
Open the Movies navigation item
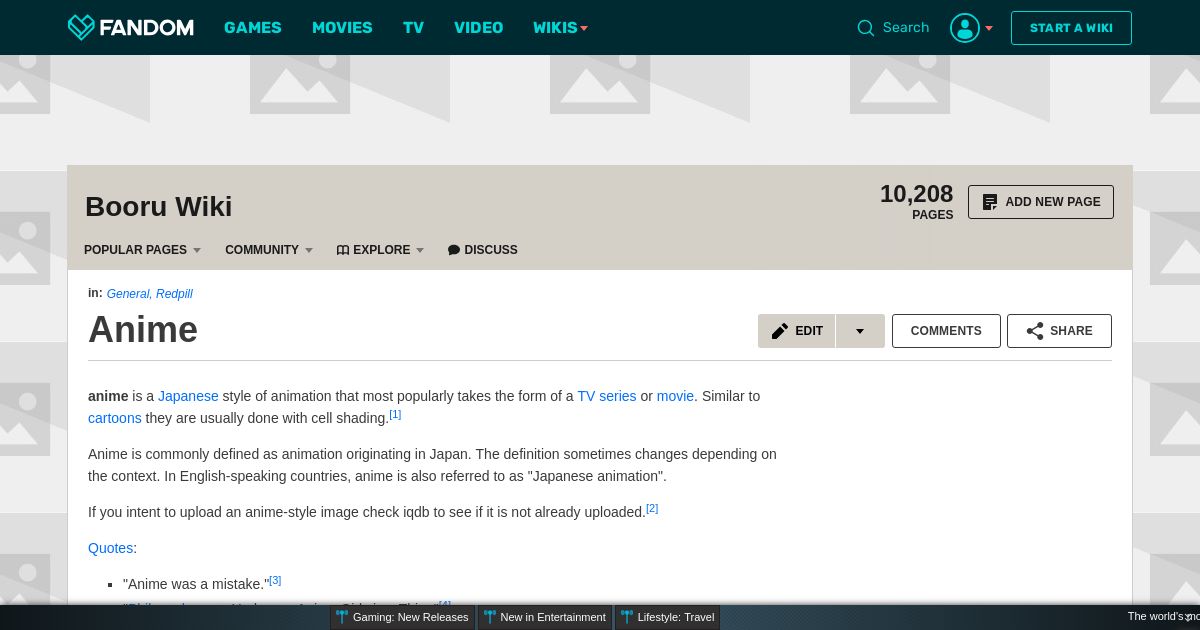pyautogui.click(x=342, y=28)
